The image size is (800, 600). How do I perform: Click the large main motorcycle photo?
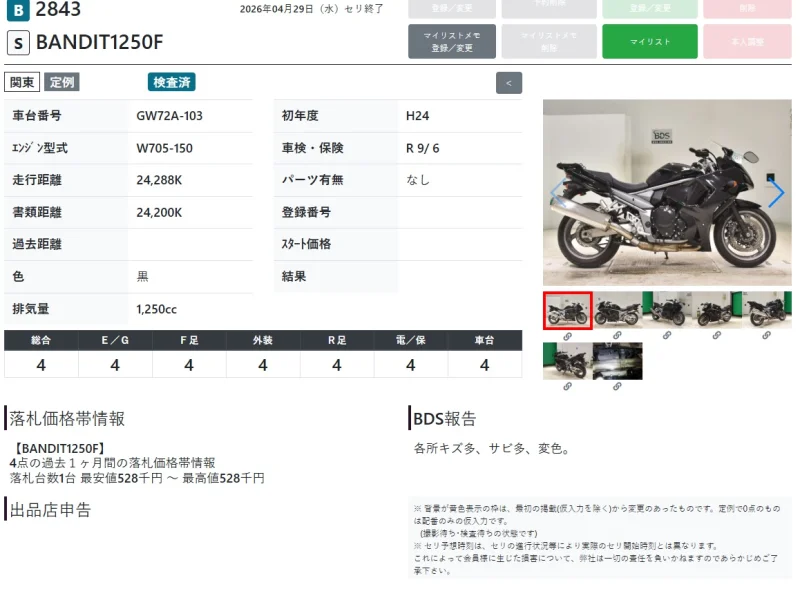click(667, 192)
